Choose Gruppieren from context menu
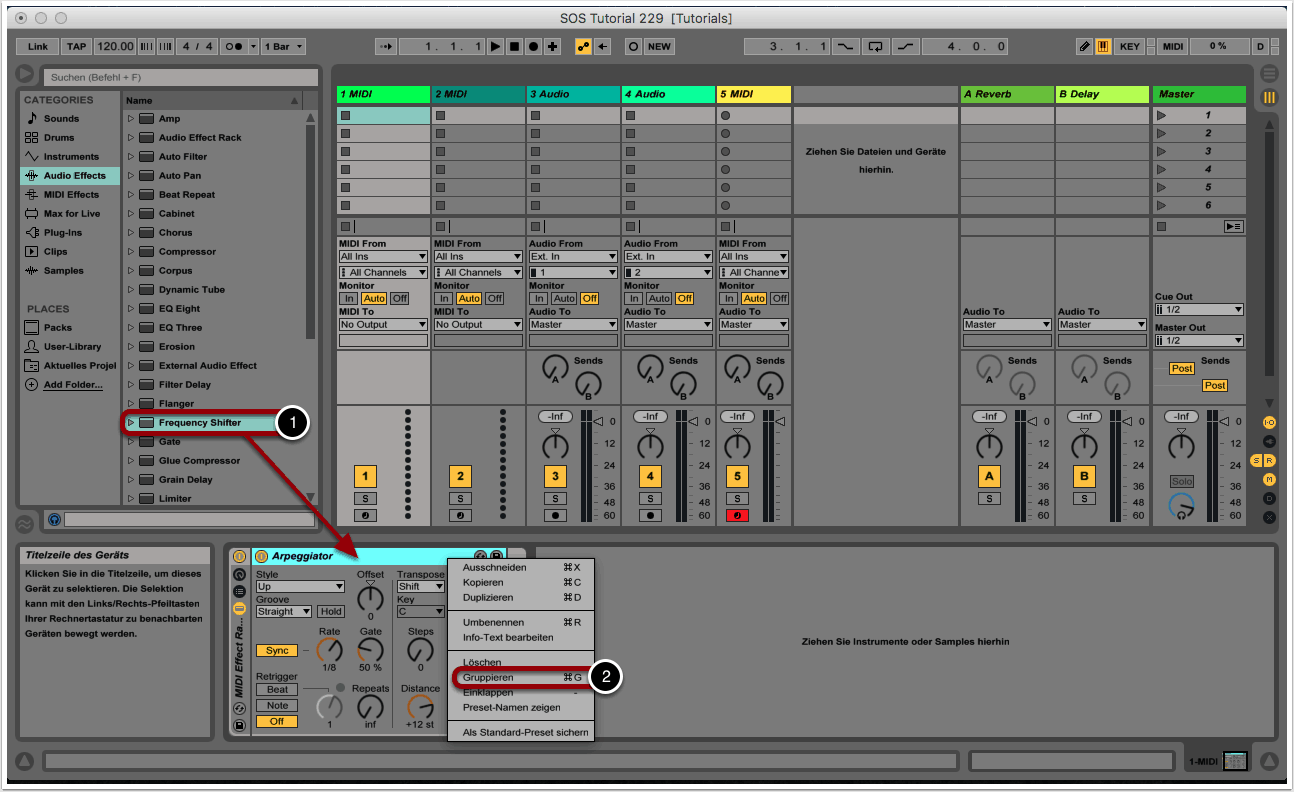Viewport: 1294px width, 792px height. 488,677
